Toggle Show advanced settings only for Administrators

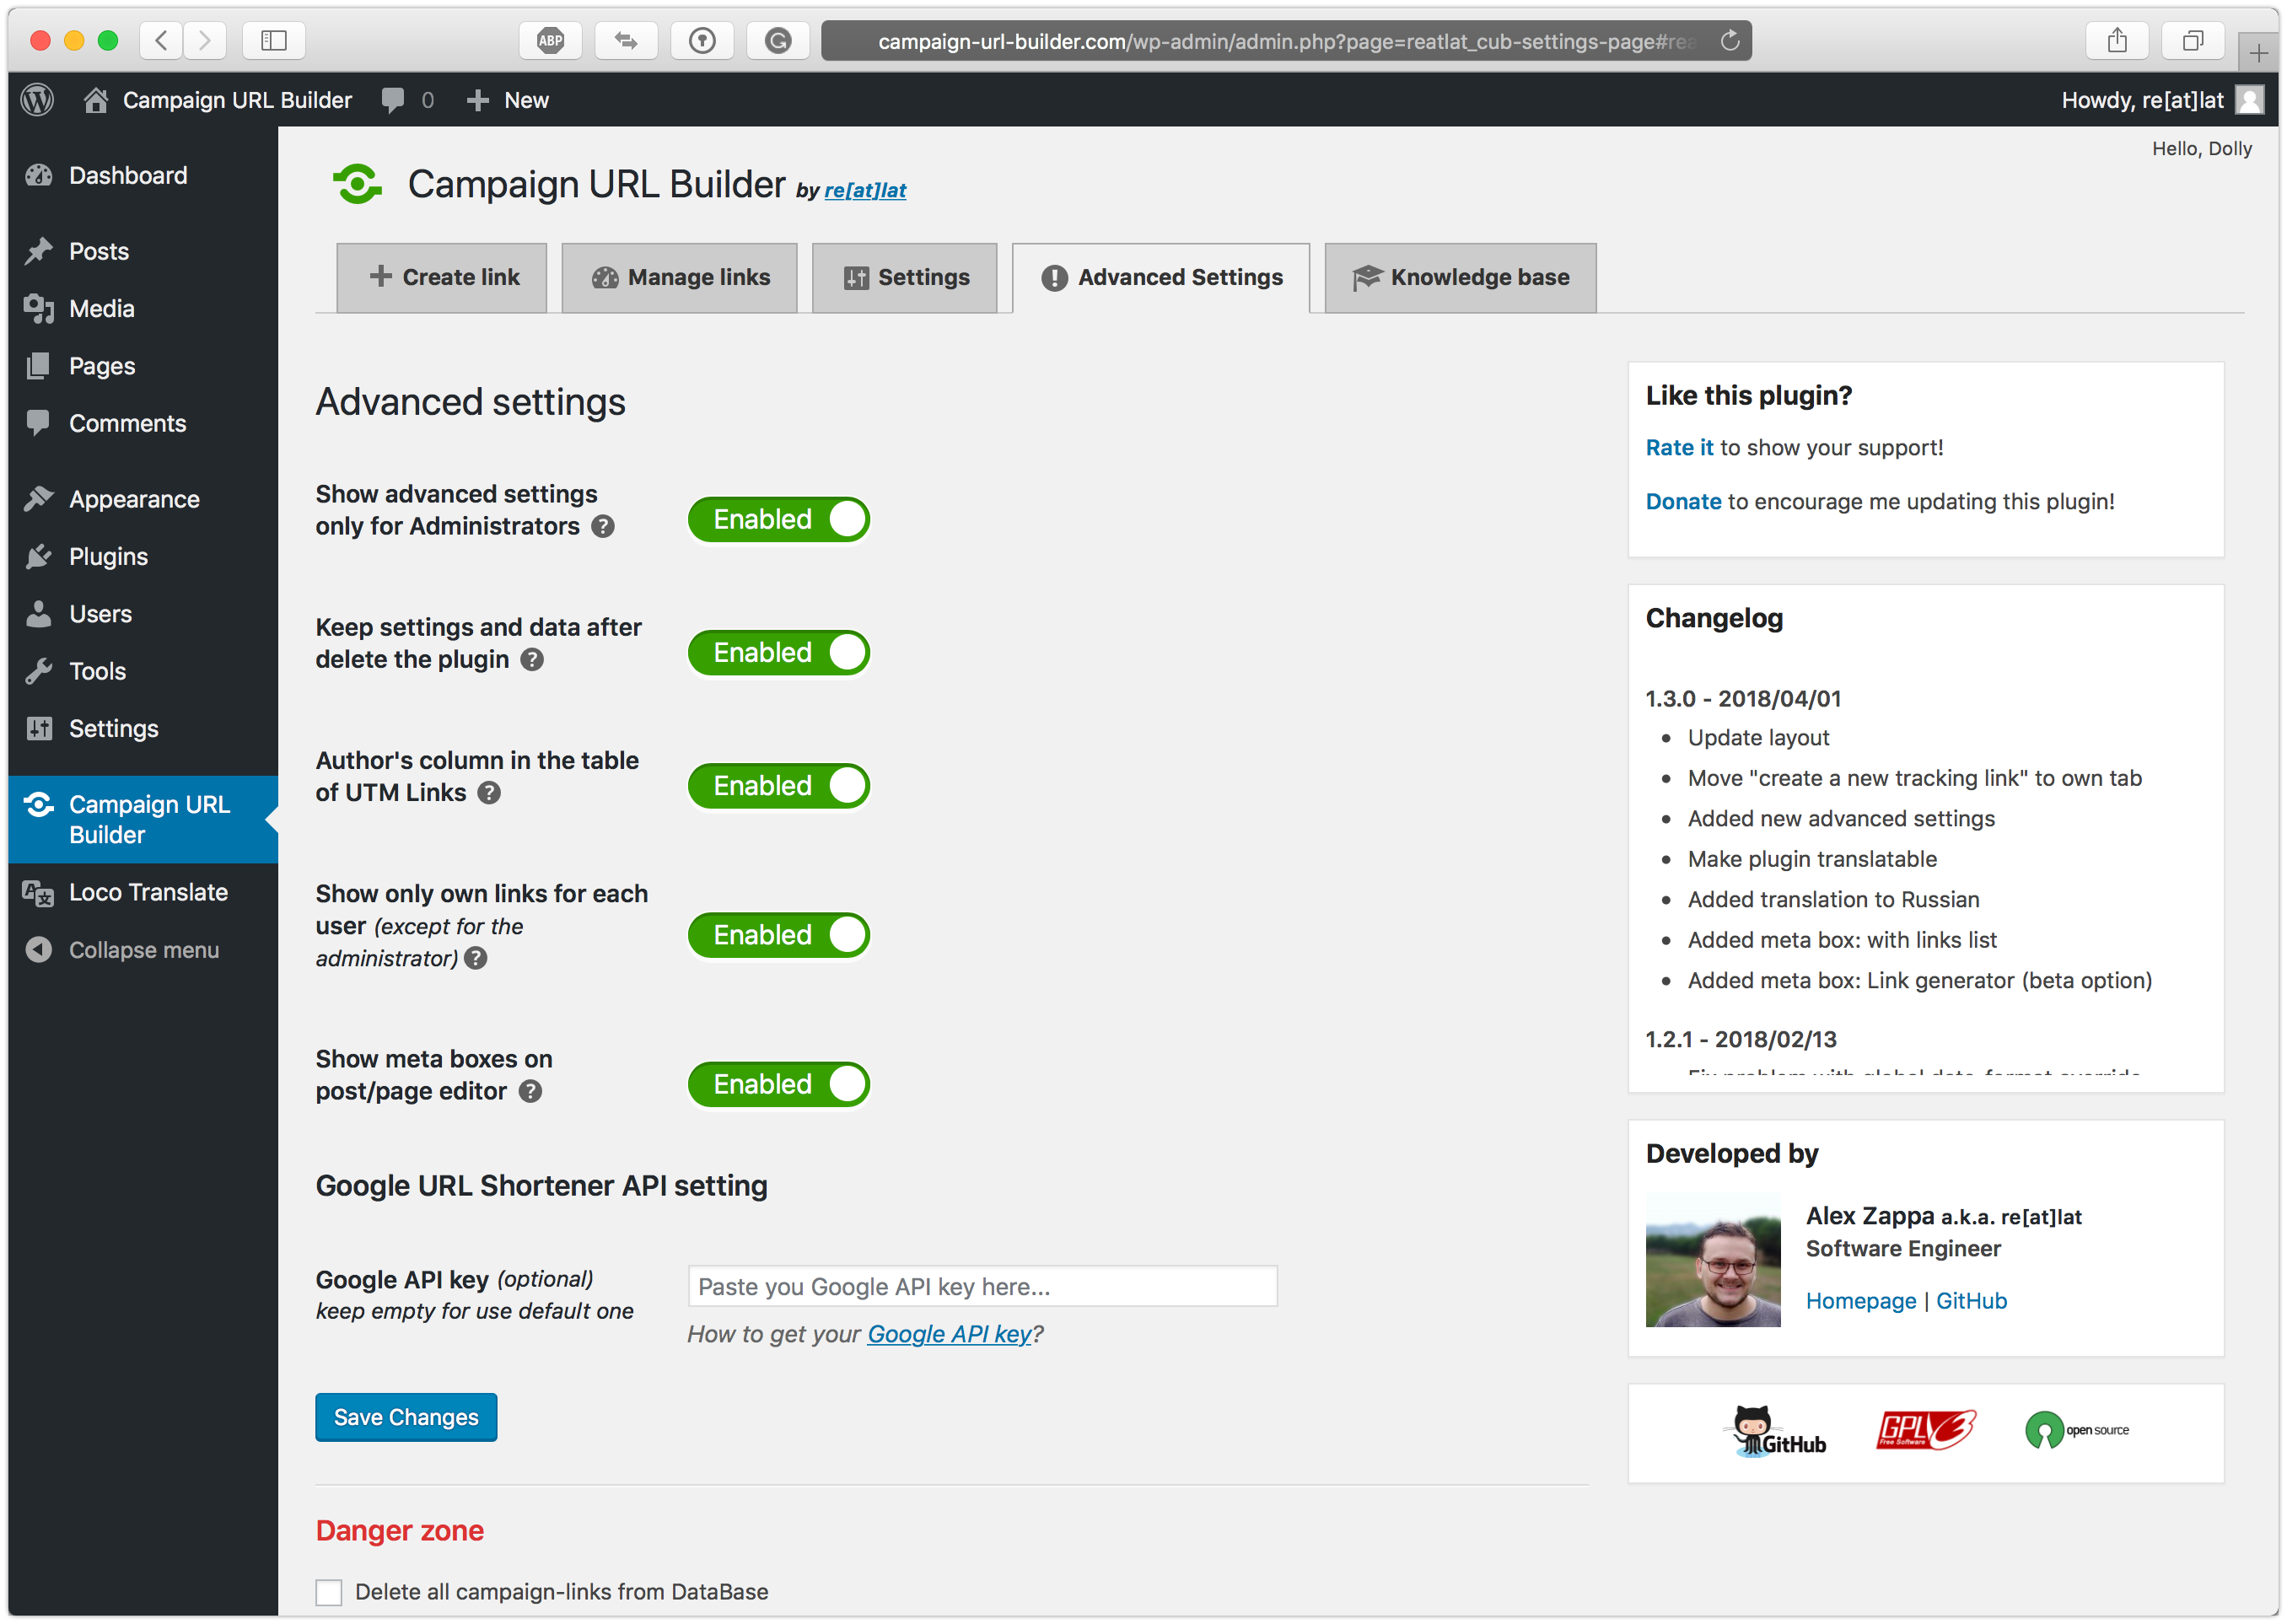[x=779, y=520]
